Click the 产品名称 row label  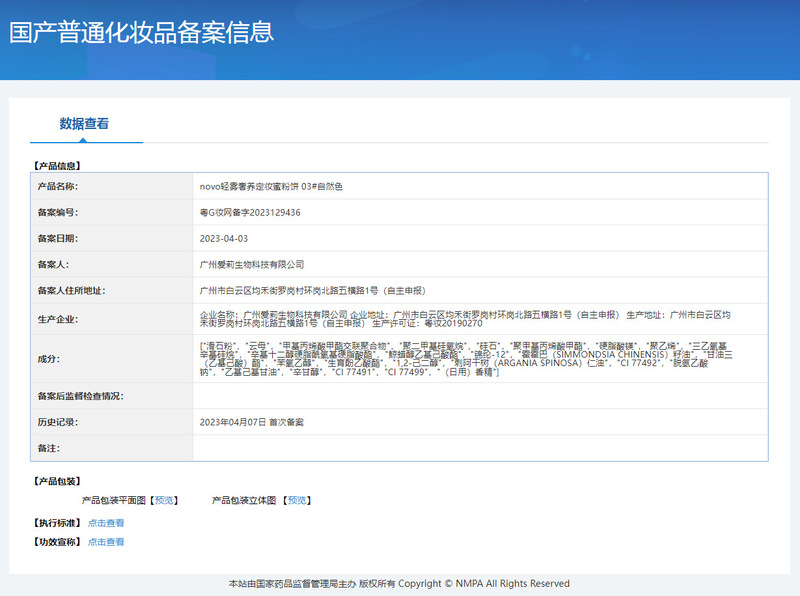coord(57,187)
